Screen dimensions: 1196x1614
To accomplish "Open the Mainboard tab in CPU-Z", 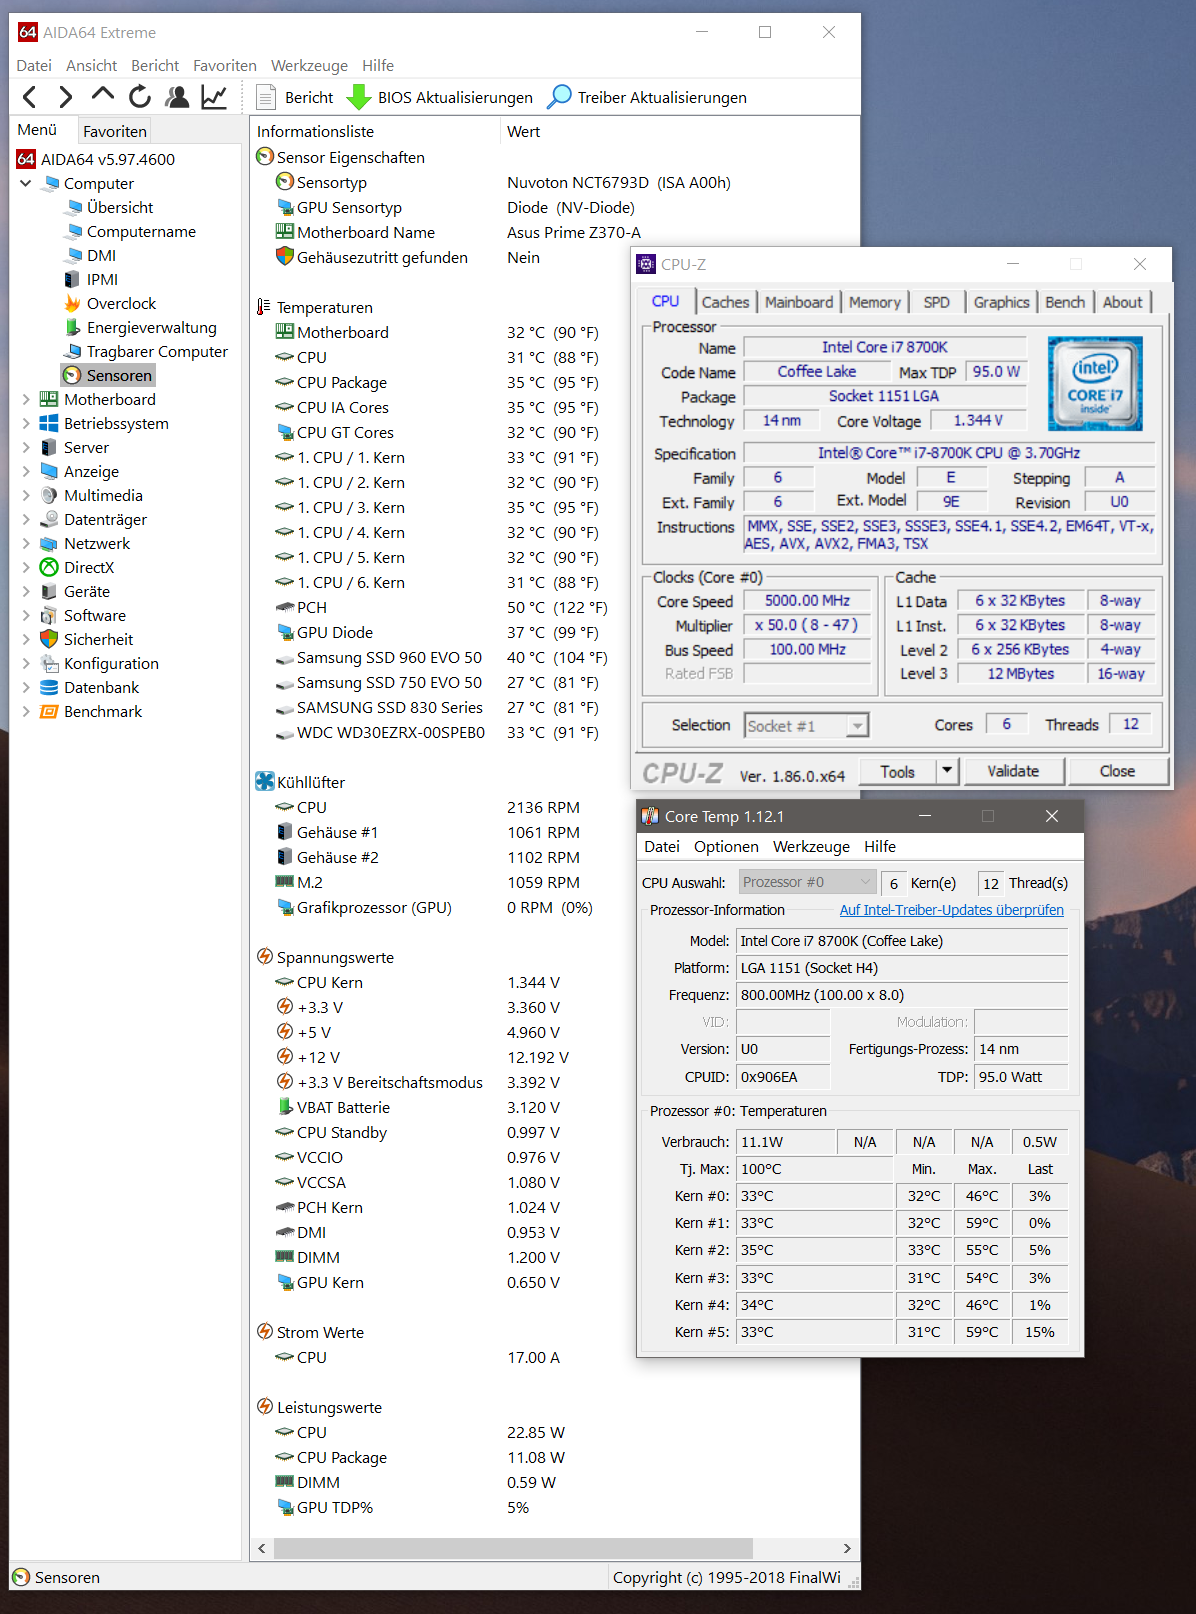I will click(x=798, y=302).
